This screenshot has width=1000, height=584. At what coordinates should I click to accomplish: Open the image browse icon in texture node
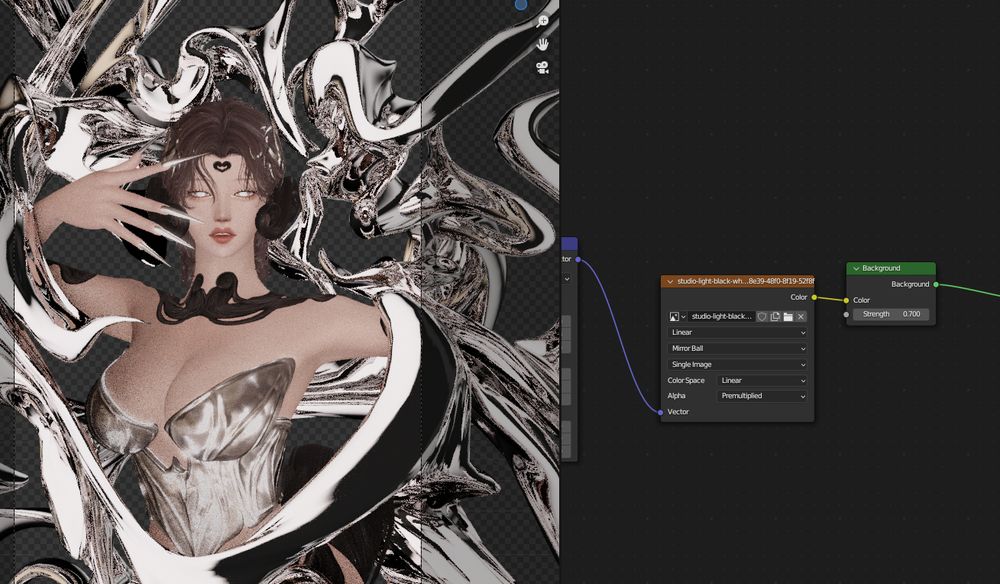click(x=677, y=316)
